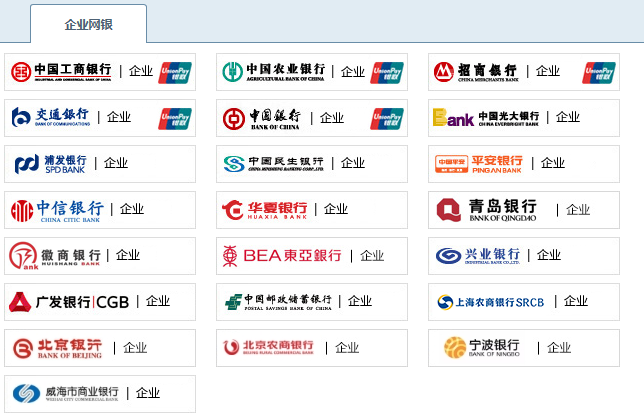Click 企业 link beside 威海市商业银行
The height and width of the screenshot is (418, 644).
coord(148,393)
